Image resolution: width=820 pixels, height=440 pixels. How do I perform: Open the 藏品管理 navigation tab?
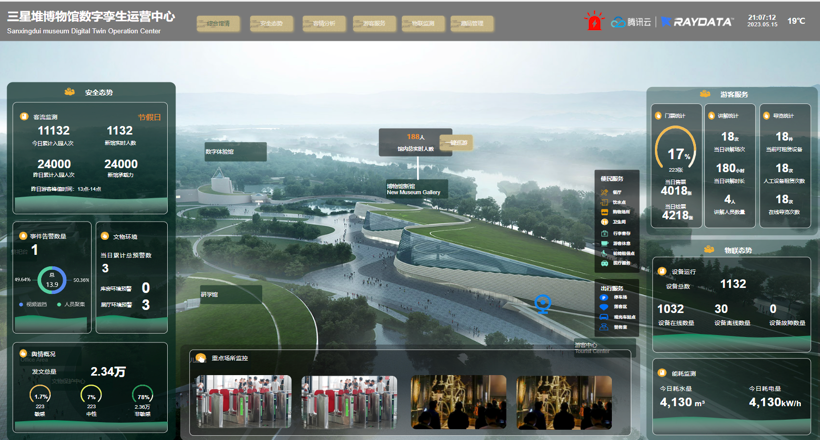(x=472, y=24)
